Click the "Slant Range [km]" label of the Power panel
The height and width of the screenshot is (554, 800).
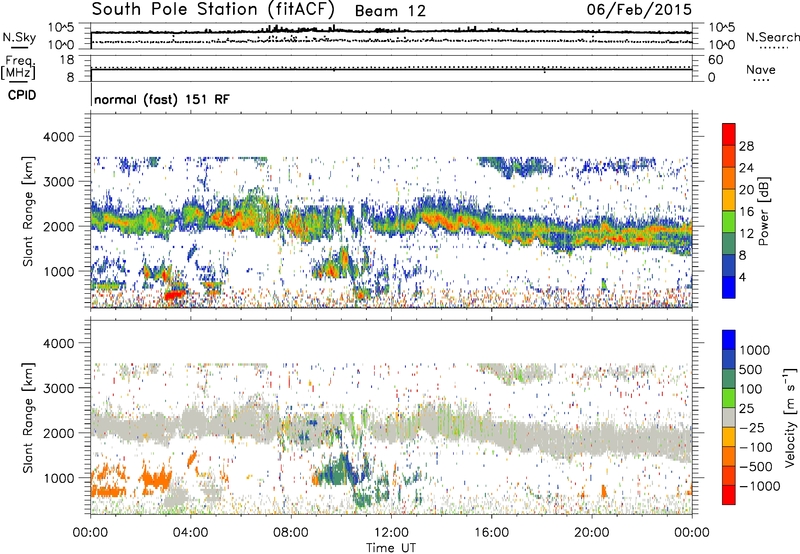28,211
